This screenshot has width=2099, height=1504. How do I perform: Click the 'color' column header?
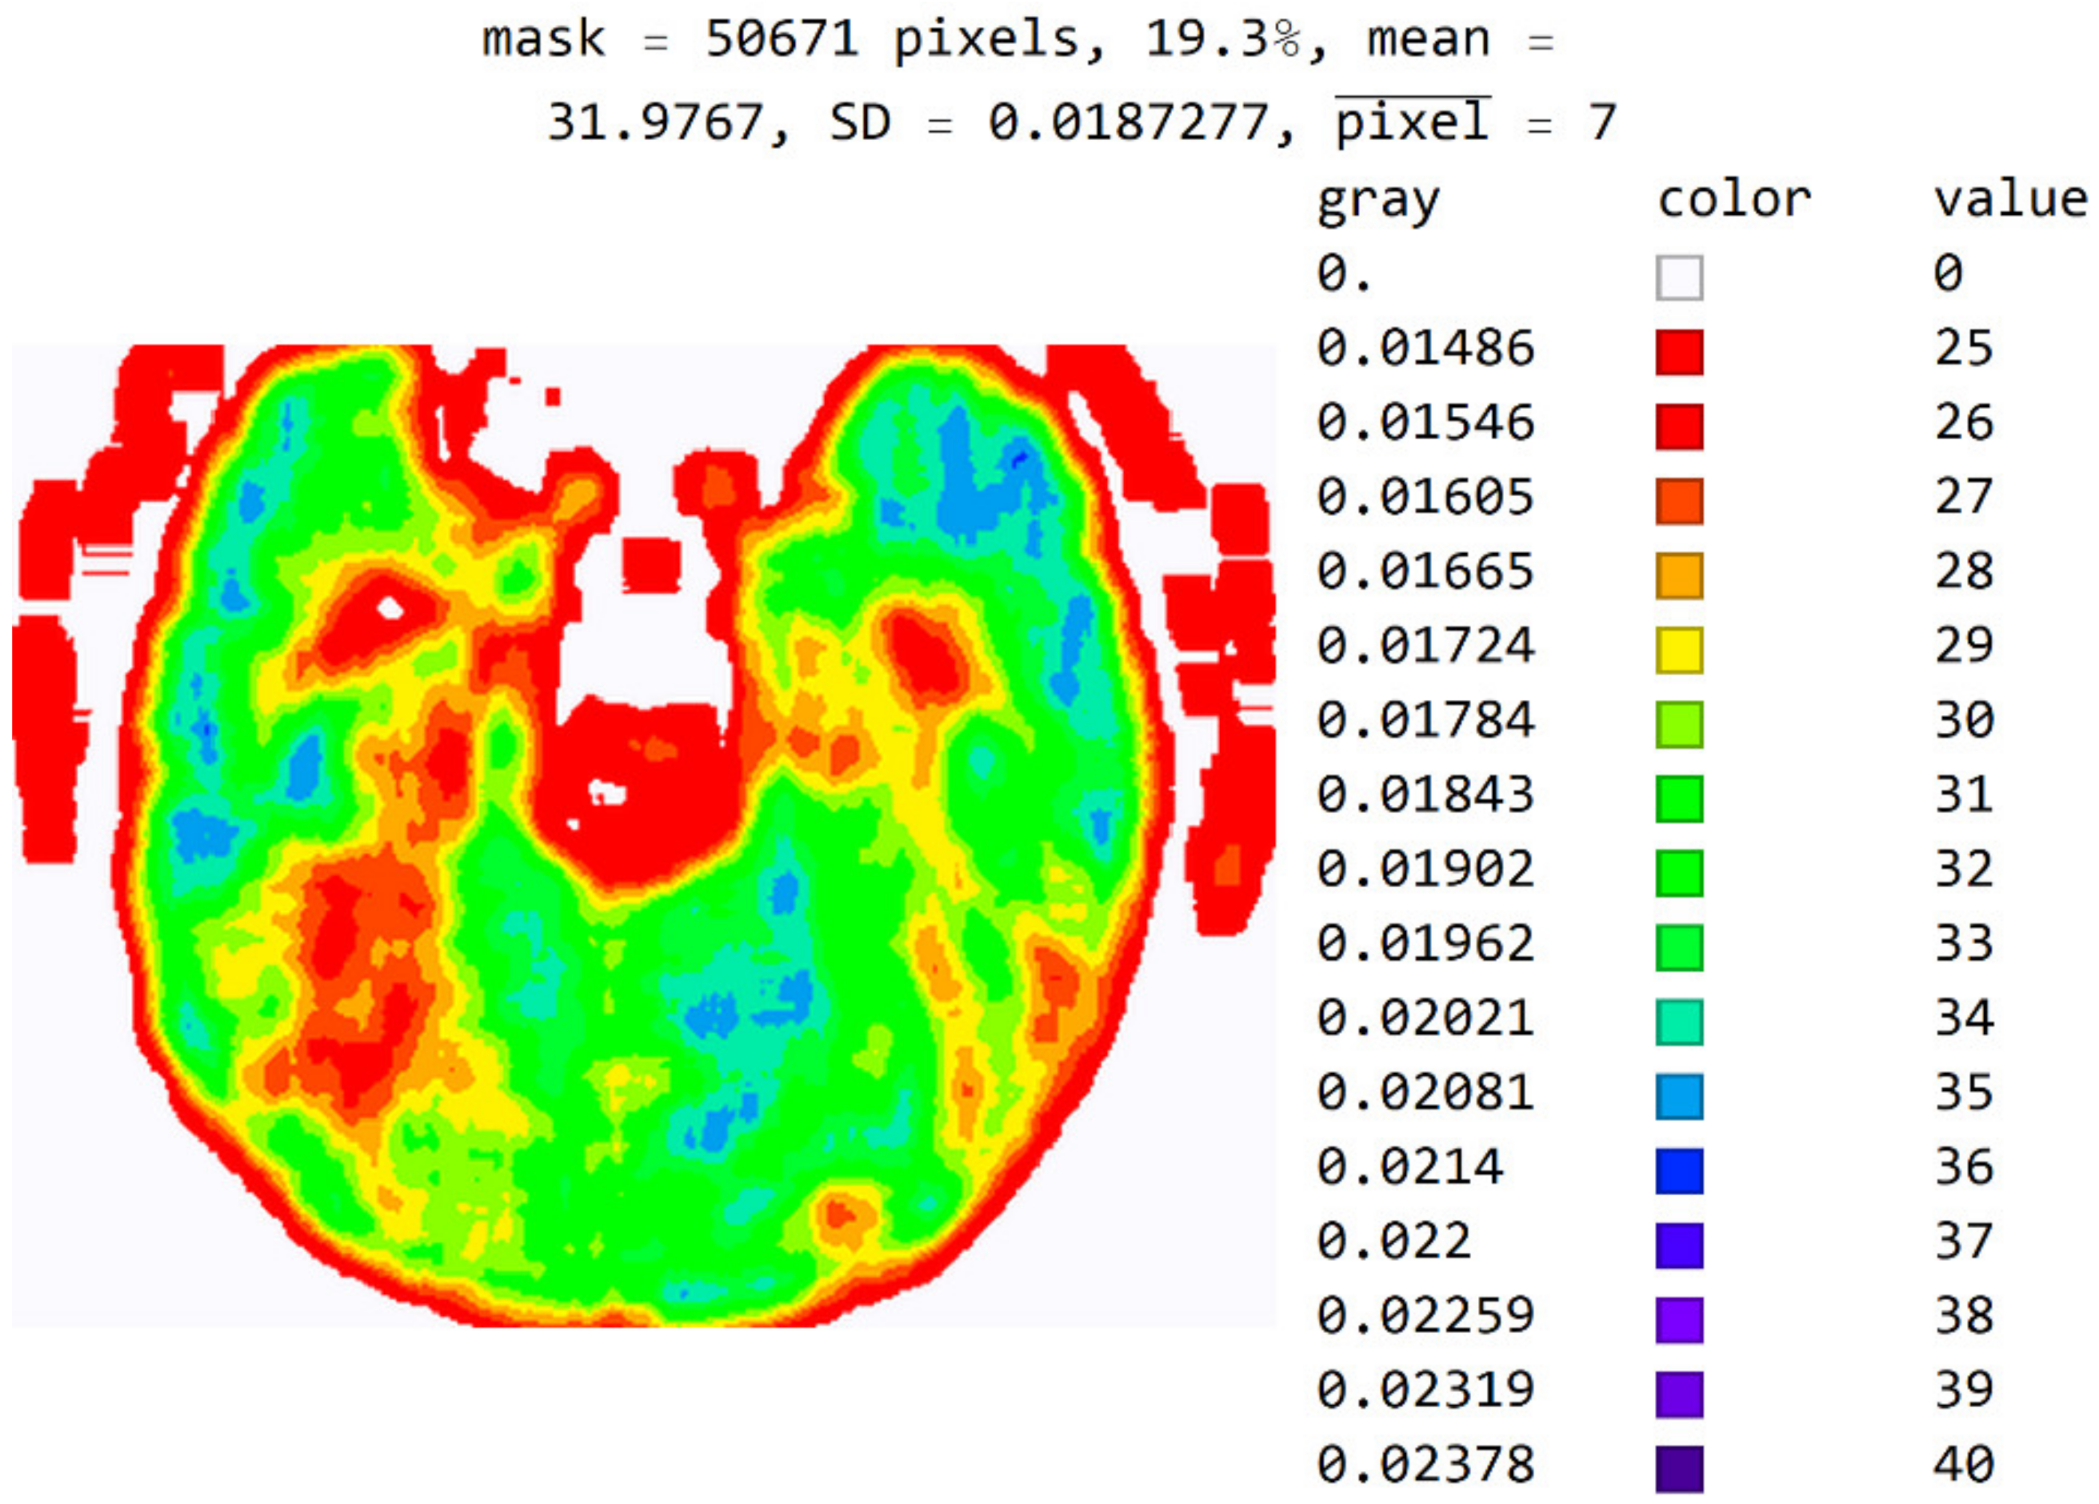click(x=1733, y=199)
